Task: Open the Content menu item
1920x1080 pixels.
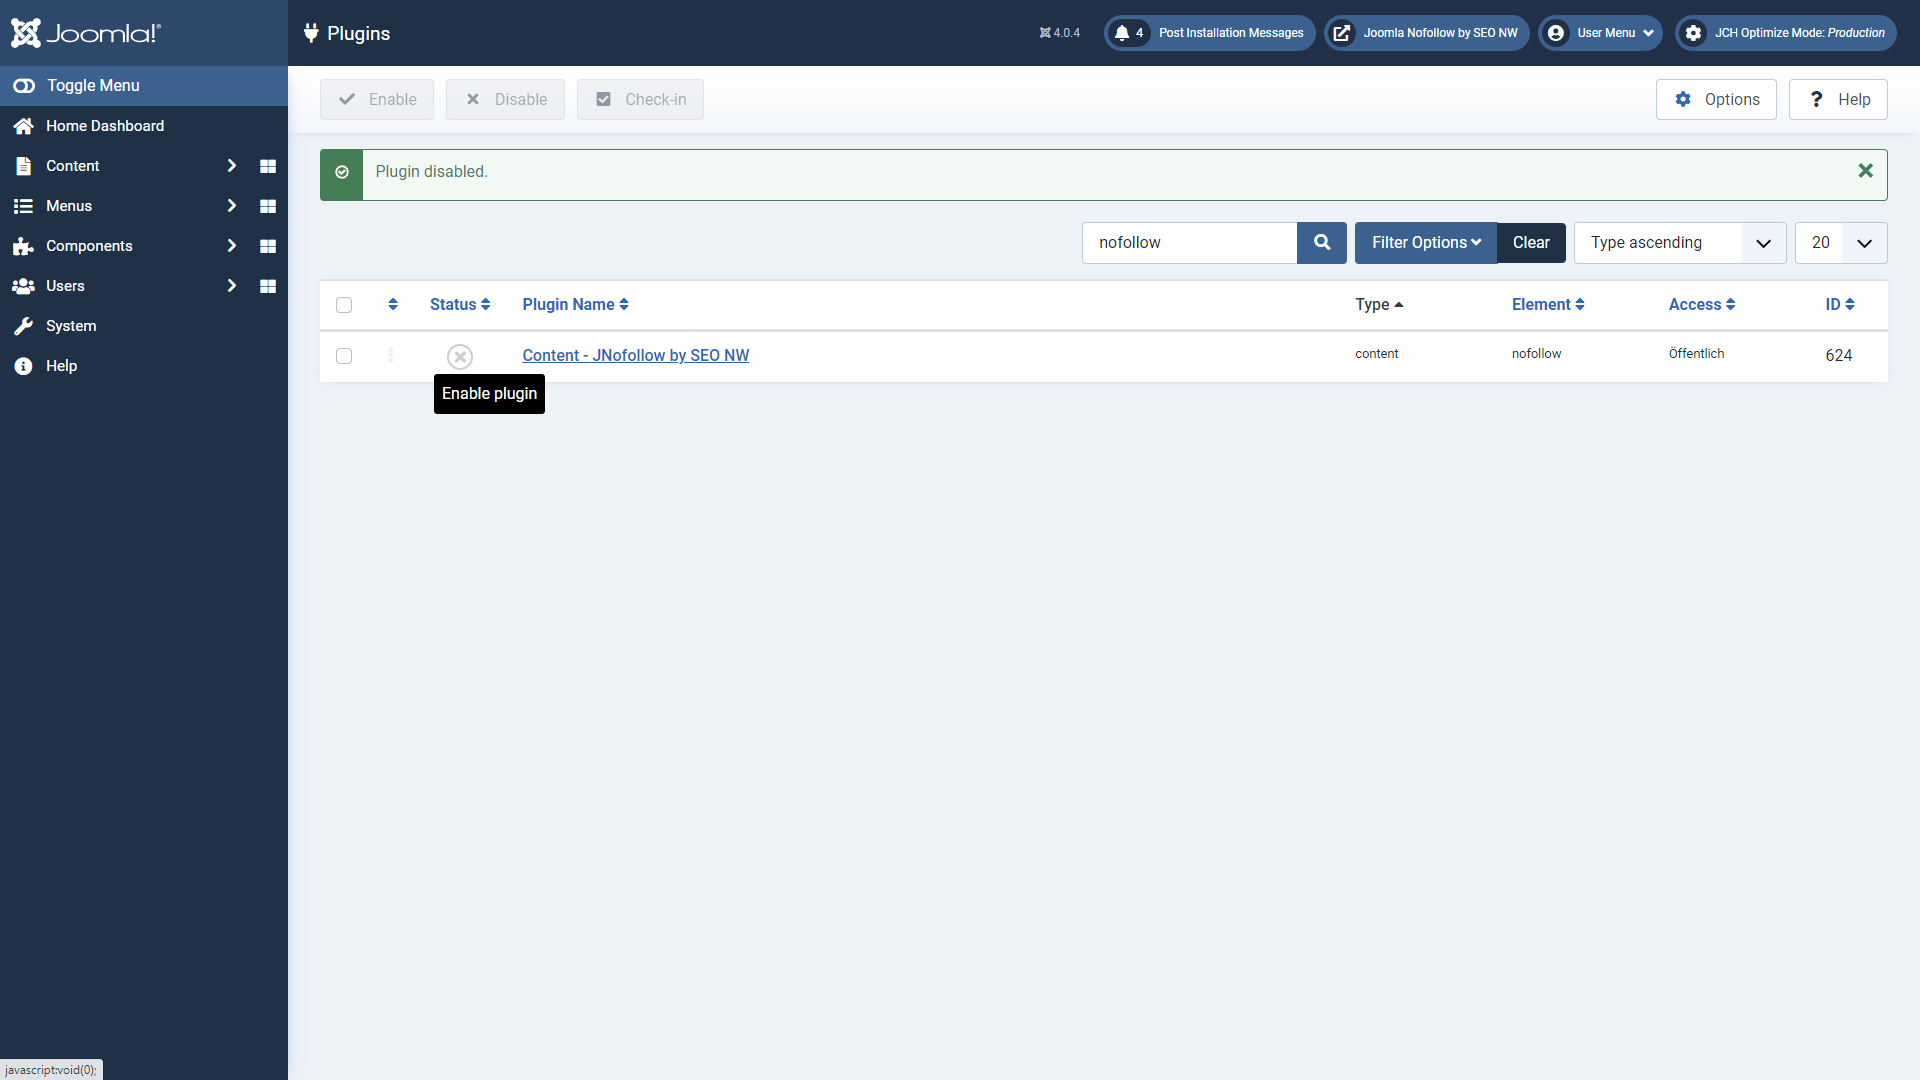Action: coord(72,166)
